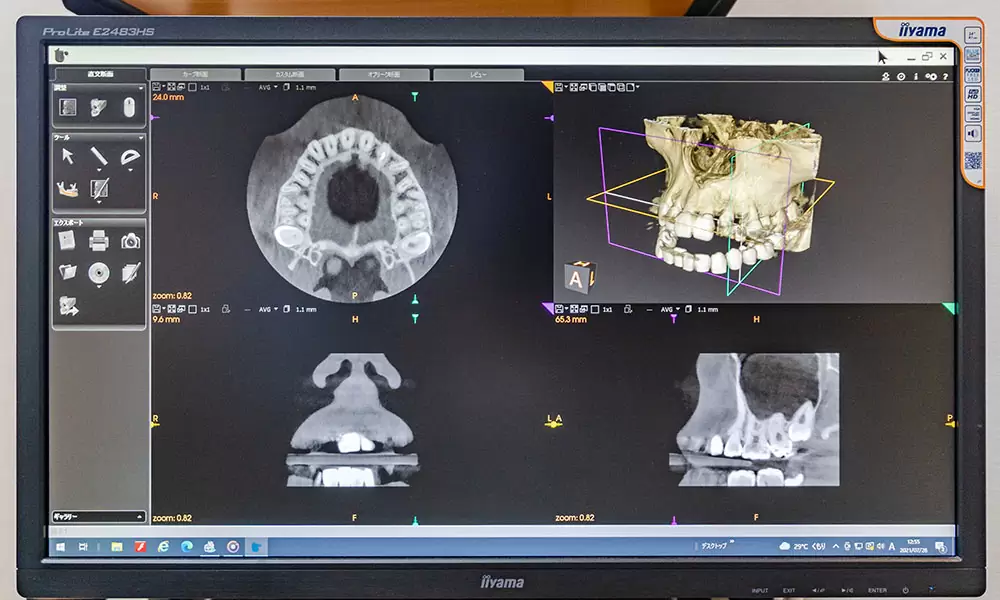
Task: Click the burn to disc icon
Action: point(98,272)
